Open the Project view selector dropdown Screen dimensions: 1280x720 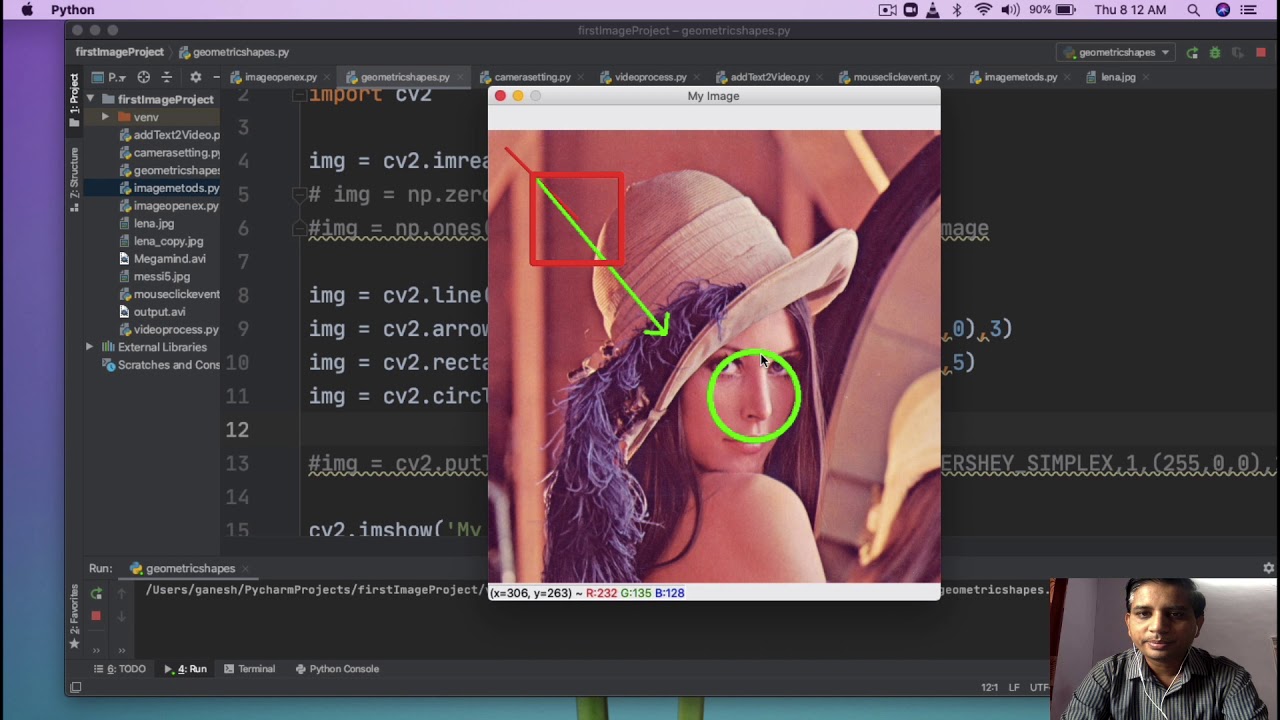tap(109, 77)
